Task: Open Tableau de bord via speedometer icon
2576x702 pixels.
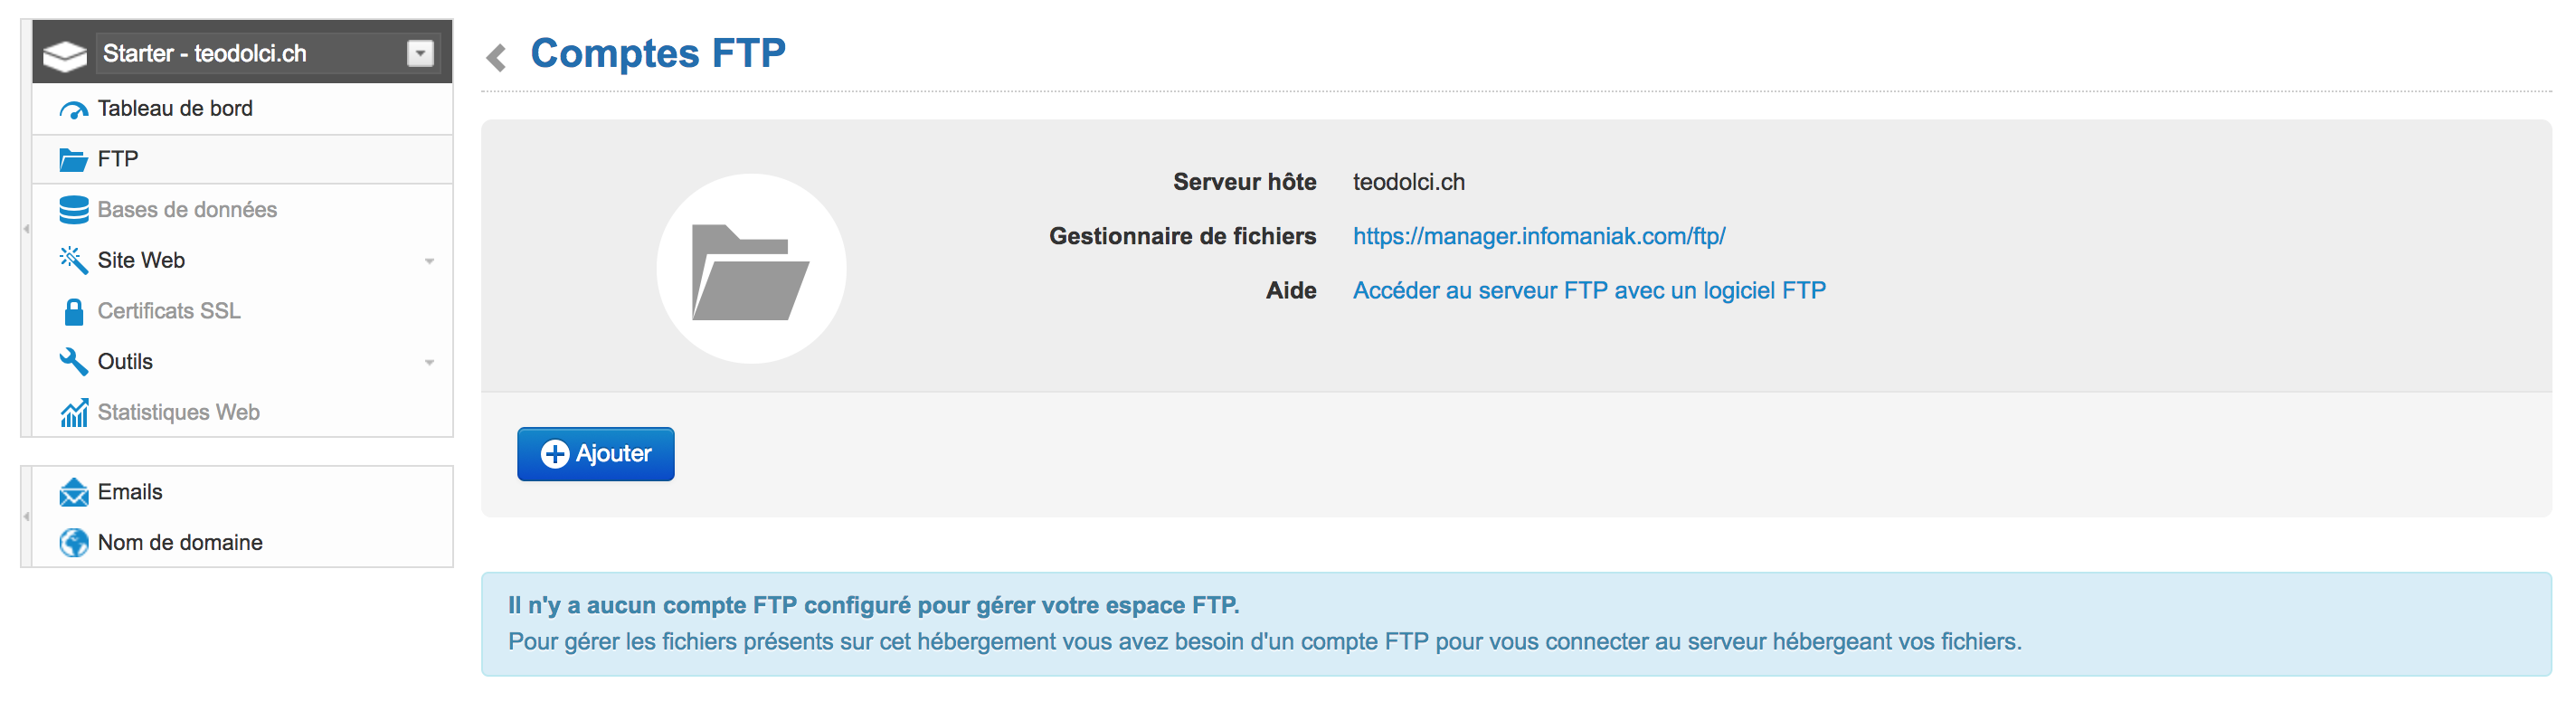Action: (73, 107)
